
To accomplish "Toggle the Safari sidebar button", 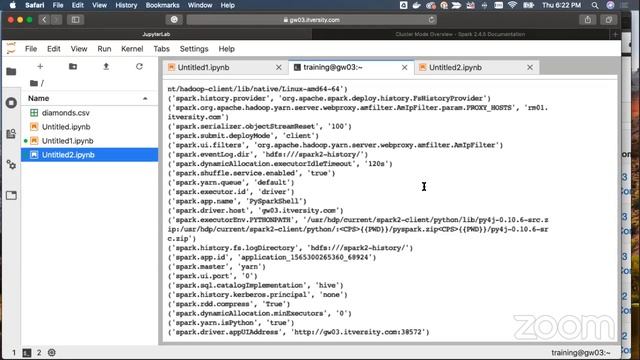I will 76,20.
